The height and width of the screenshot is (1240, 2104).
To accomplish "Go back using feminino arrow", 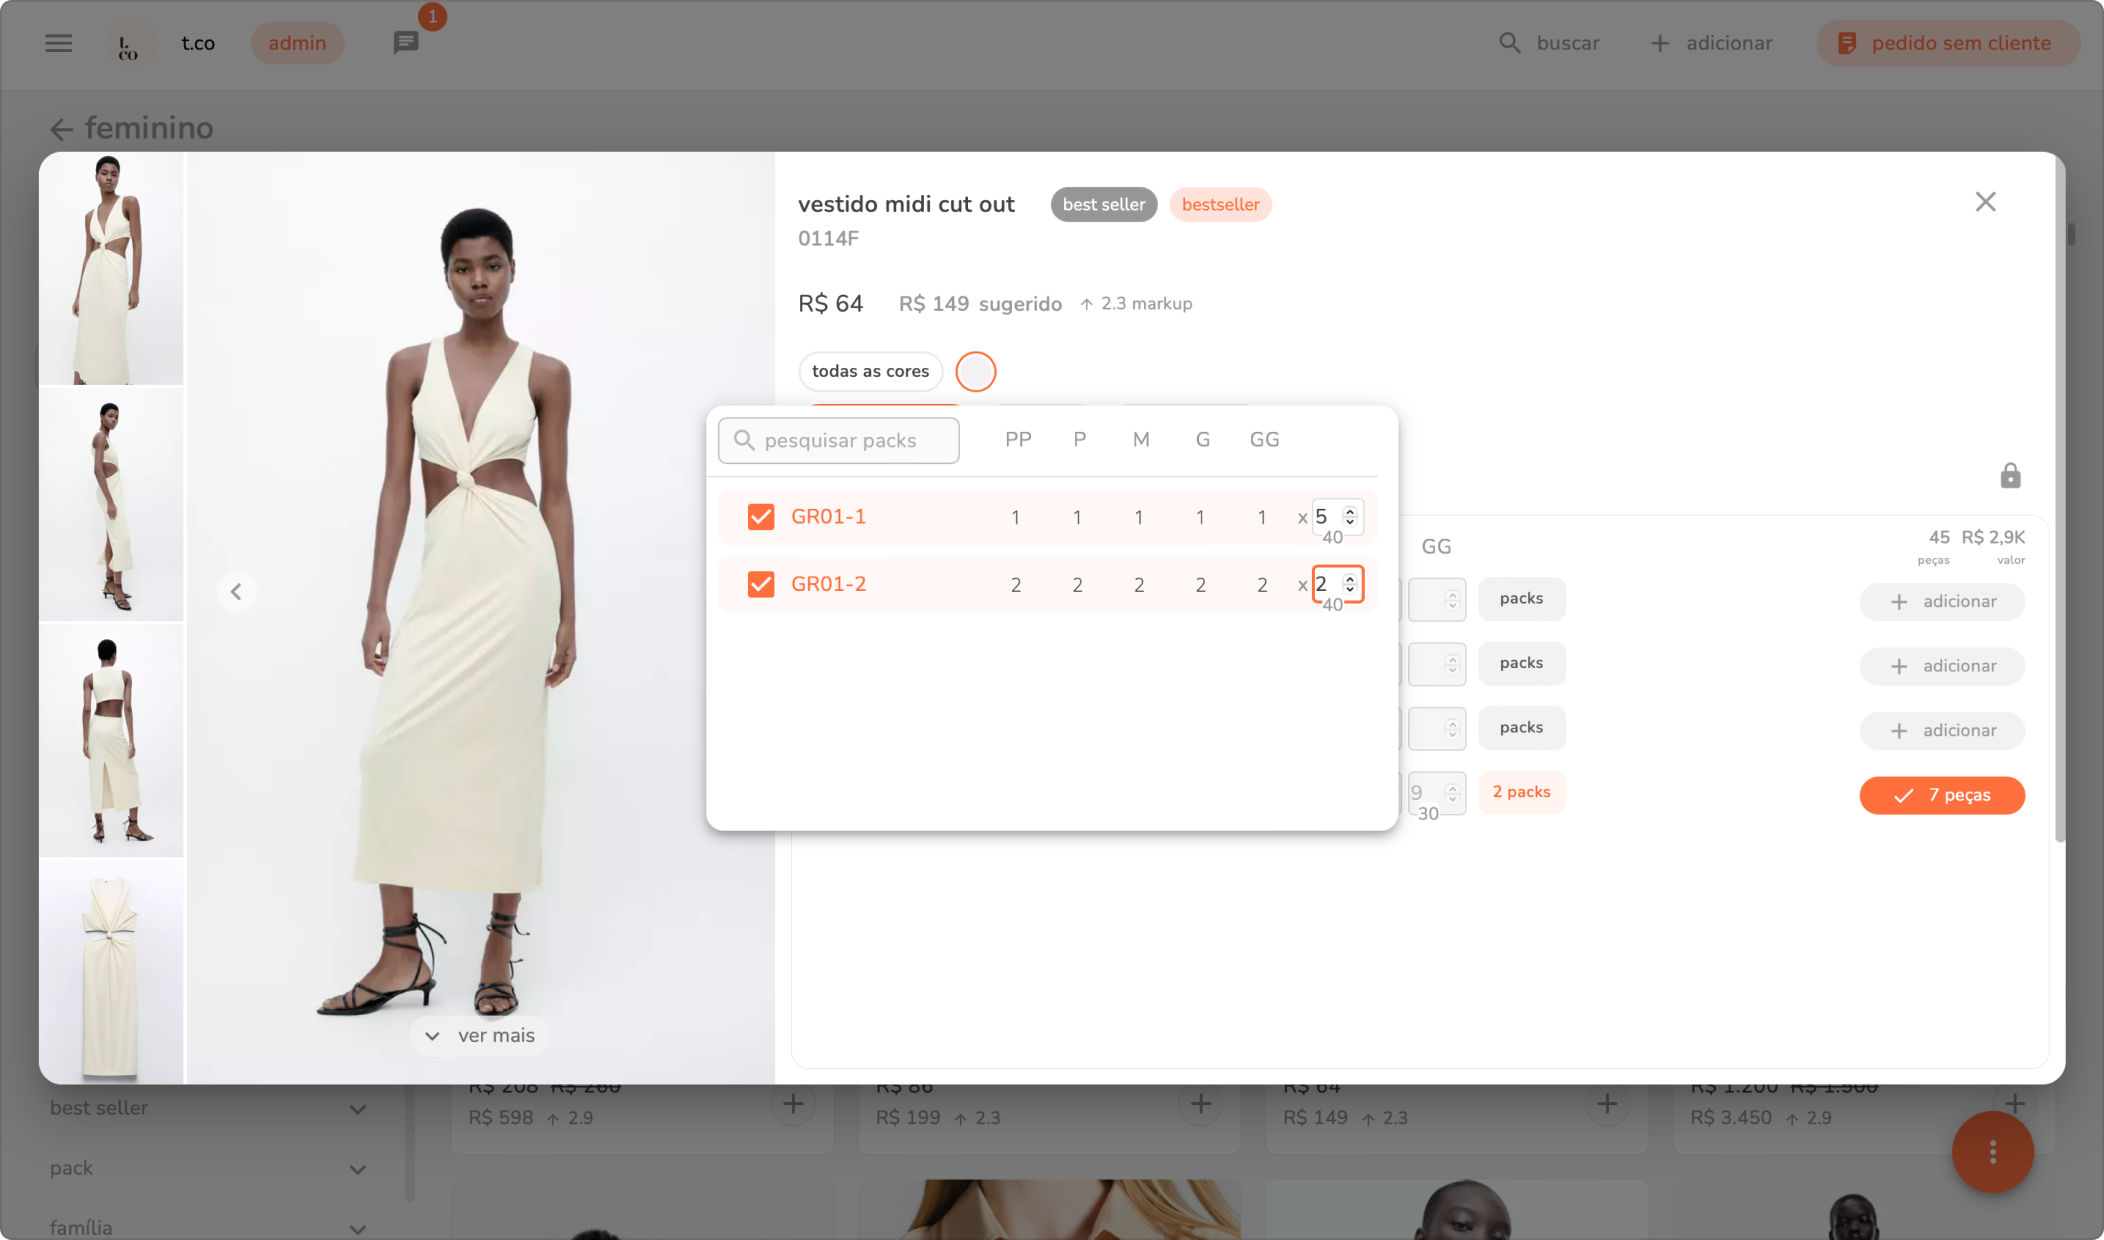I will 61,129.
